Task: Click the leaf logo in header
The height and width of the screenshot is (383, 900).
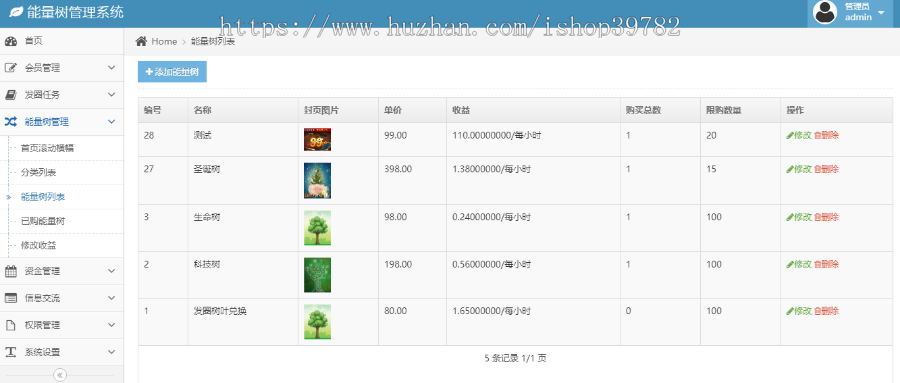Action: [16, 11]
